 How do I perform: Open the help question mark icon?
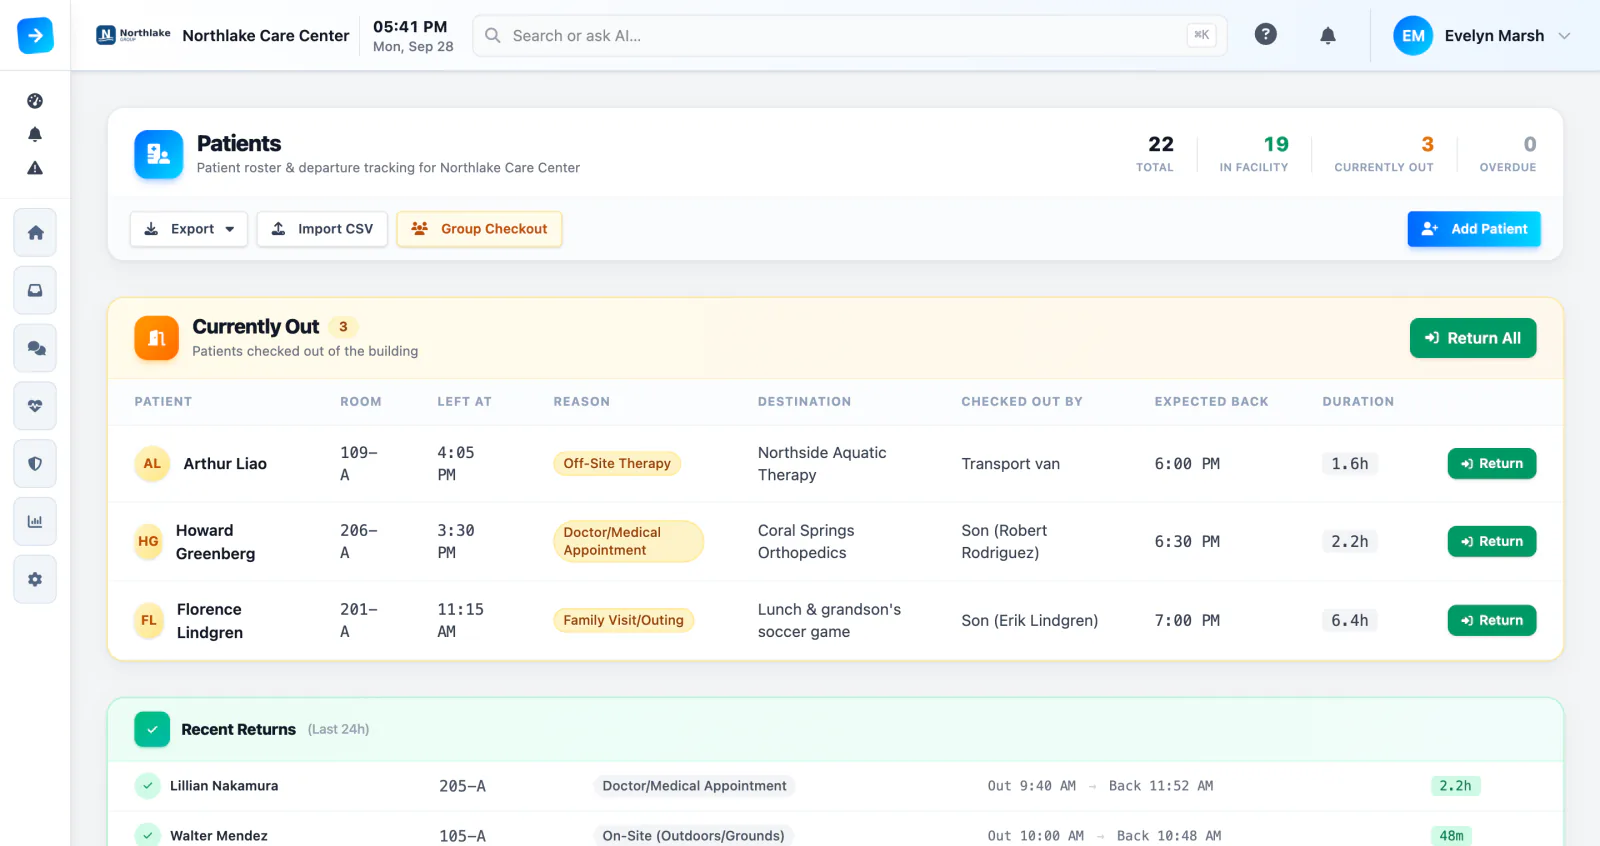pos(1265,35)
